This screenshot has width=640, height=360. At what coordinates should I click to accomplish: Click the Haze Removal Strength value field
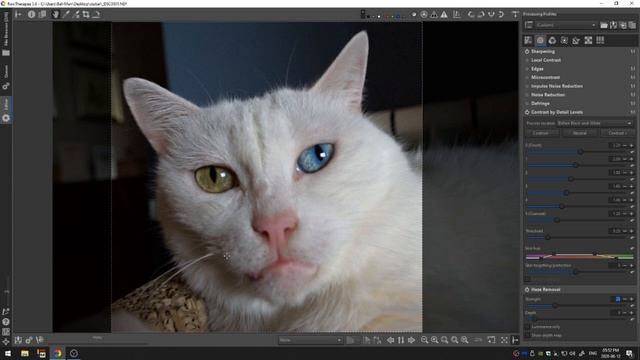tap(615, 299)
